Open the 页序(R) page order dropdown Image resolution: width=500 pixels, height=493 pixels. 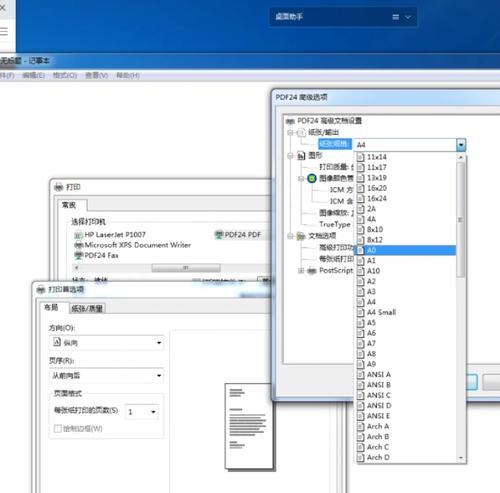click(x=107, y=376)
